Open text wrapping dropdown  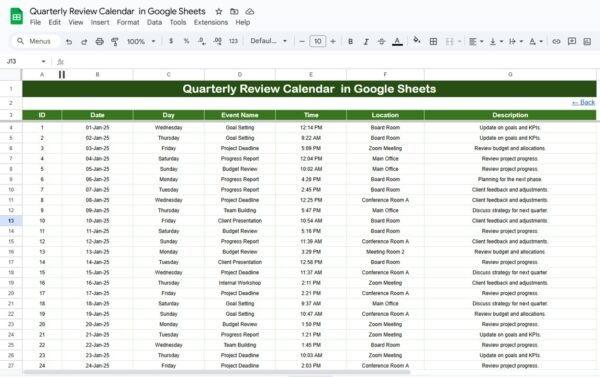[516, 41]
